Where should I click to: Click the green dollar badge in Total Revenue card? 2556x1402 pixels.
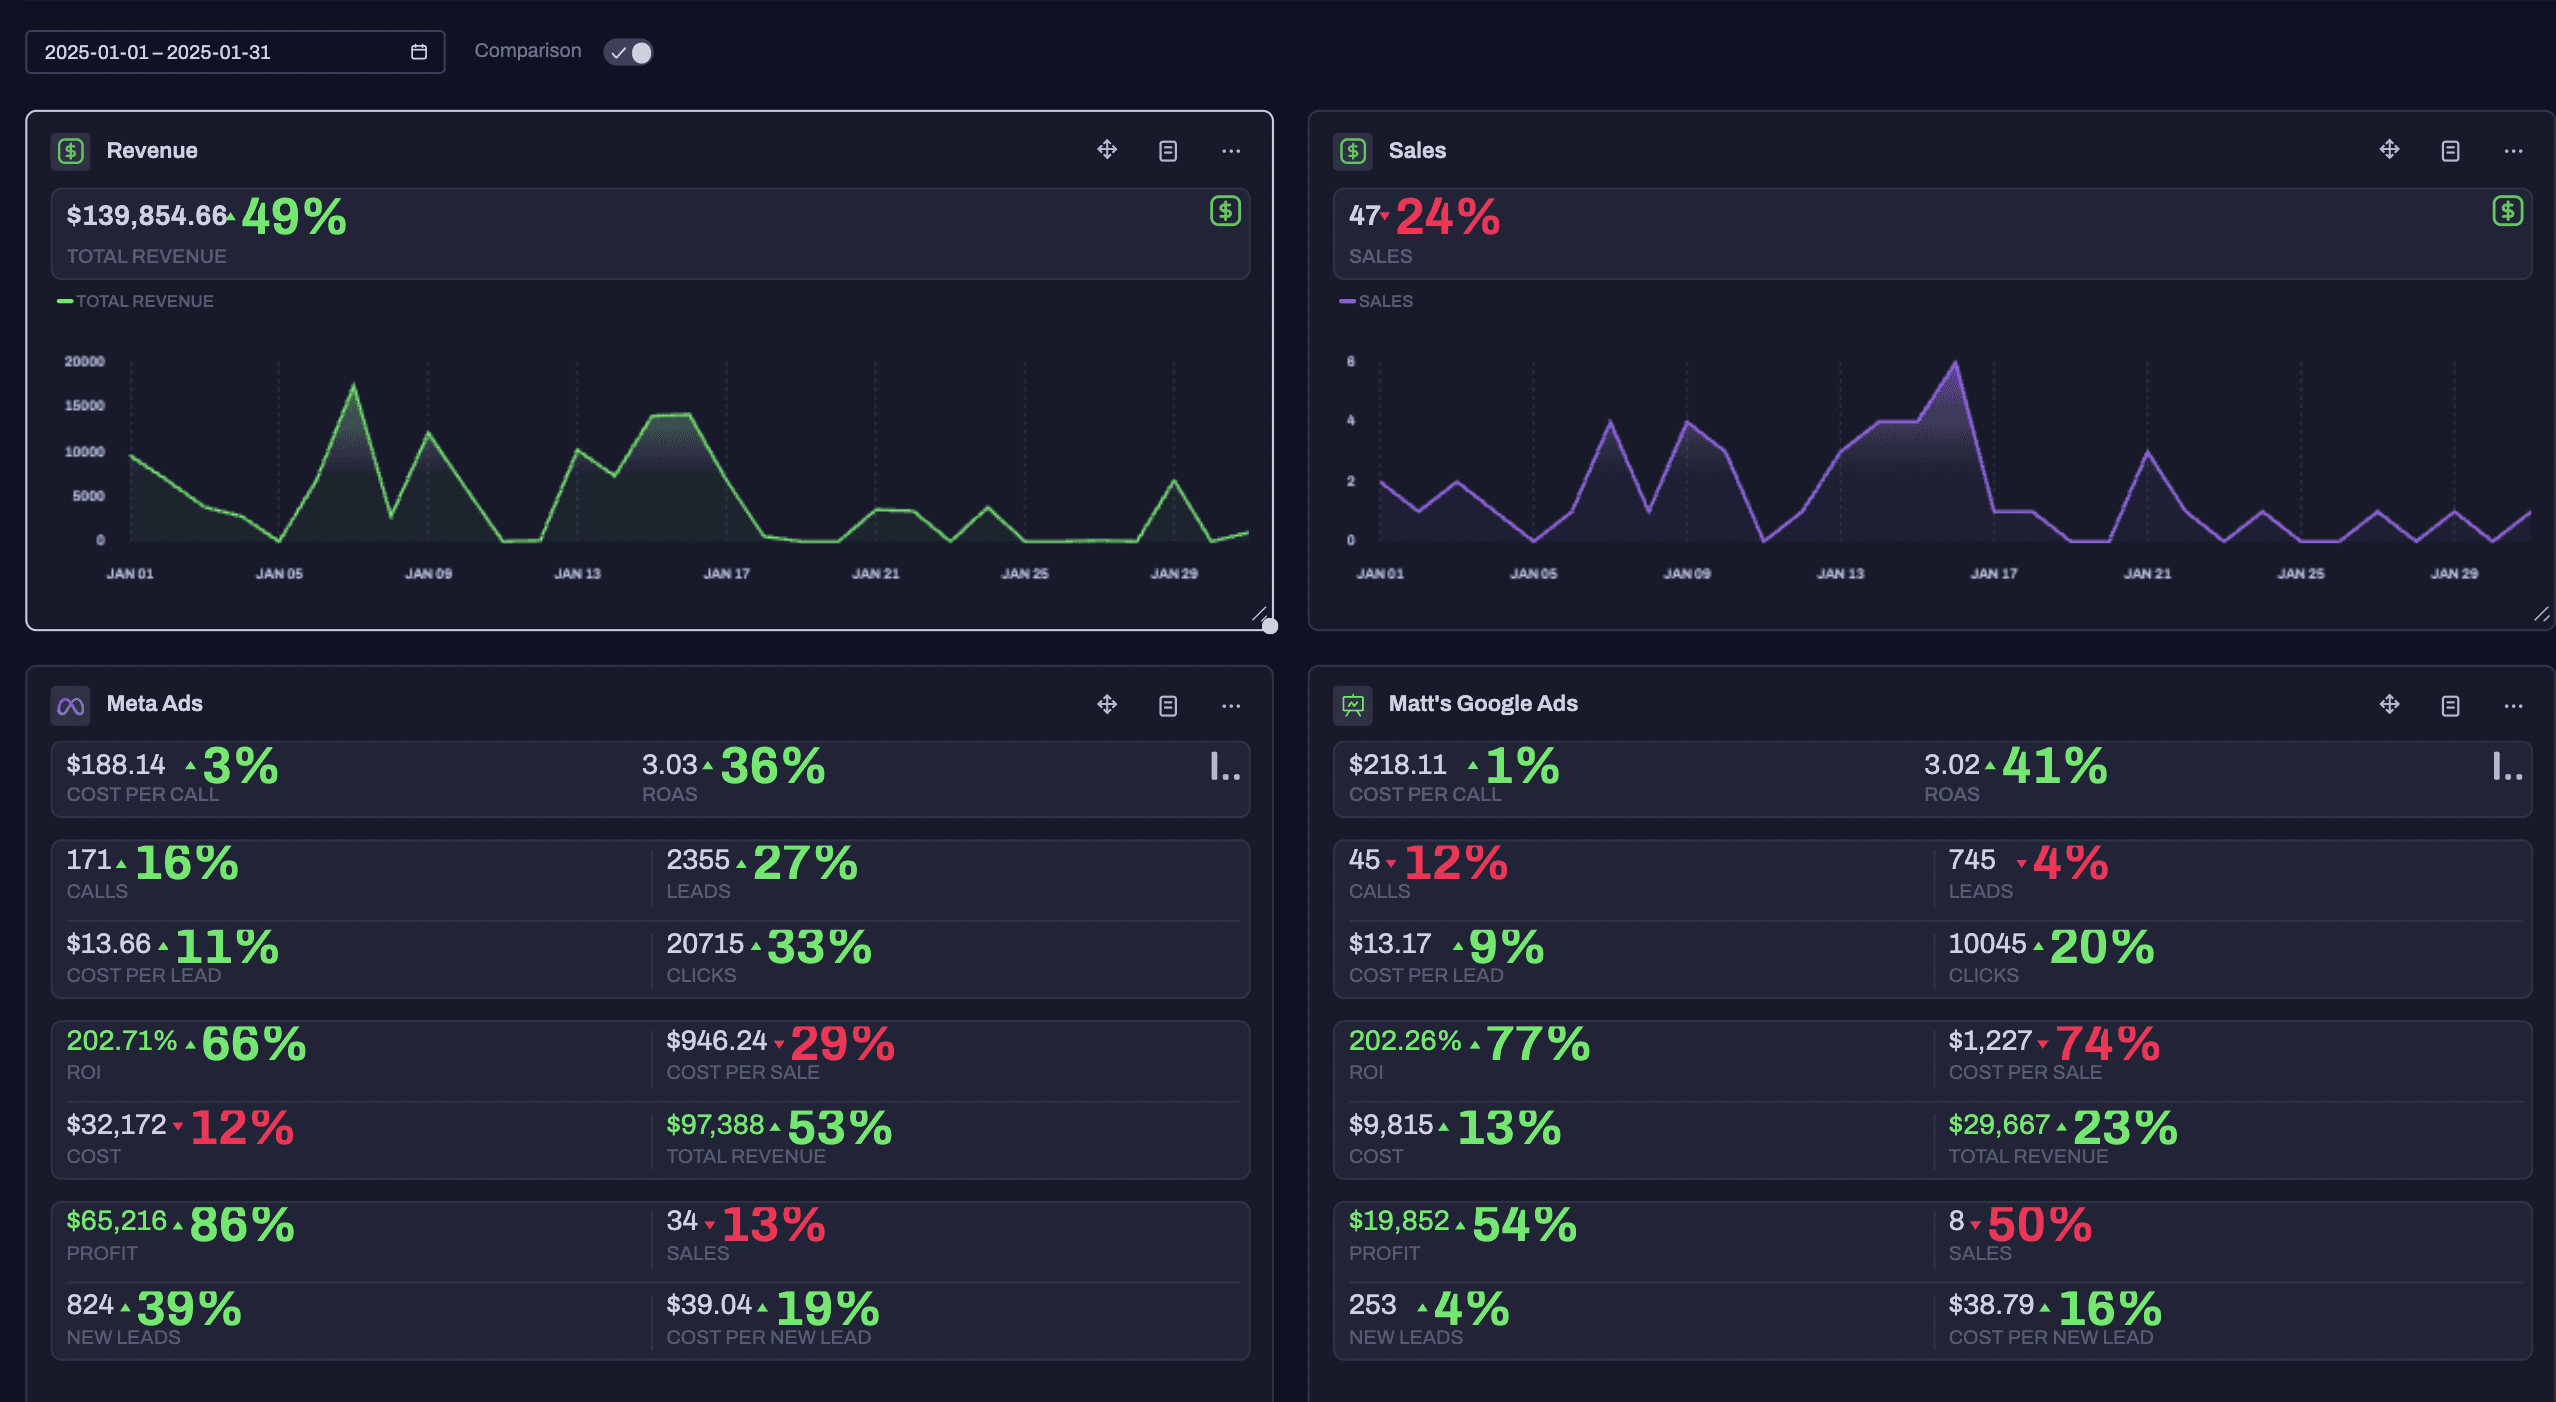1225,211
